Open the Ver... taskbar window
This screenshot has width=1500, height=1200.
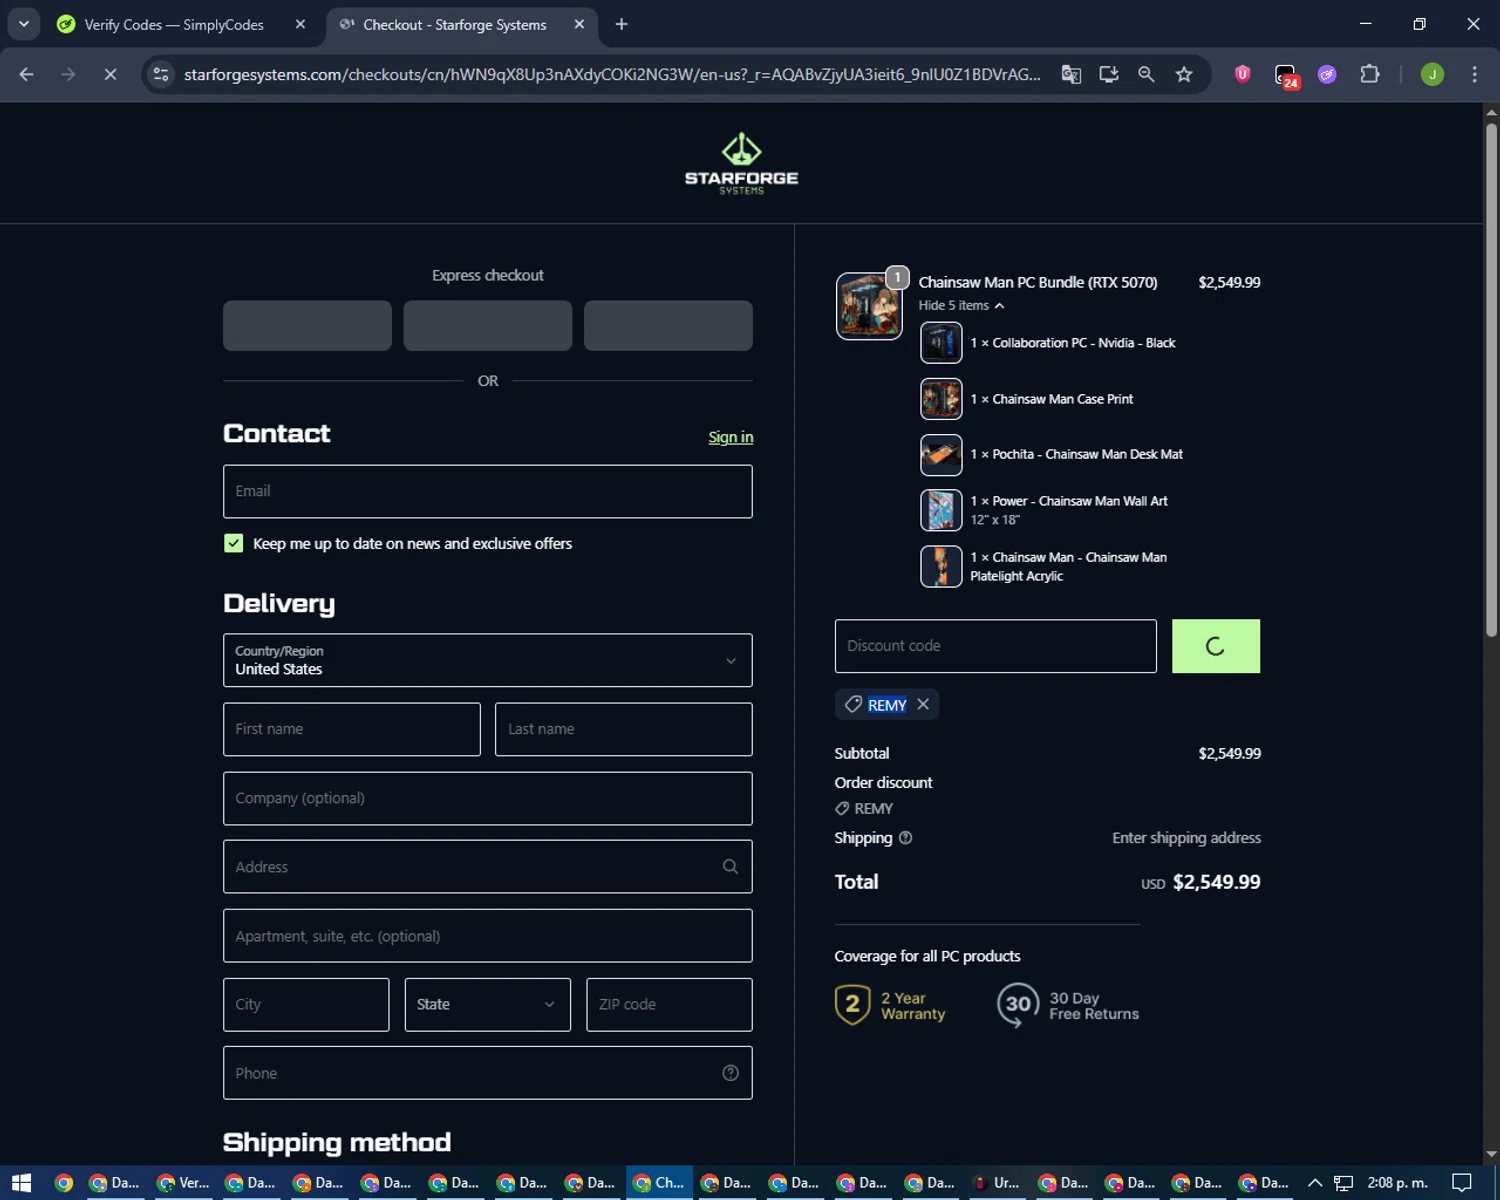point(184,1183)
